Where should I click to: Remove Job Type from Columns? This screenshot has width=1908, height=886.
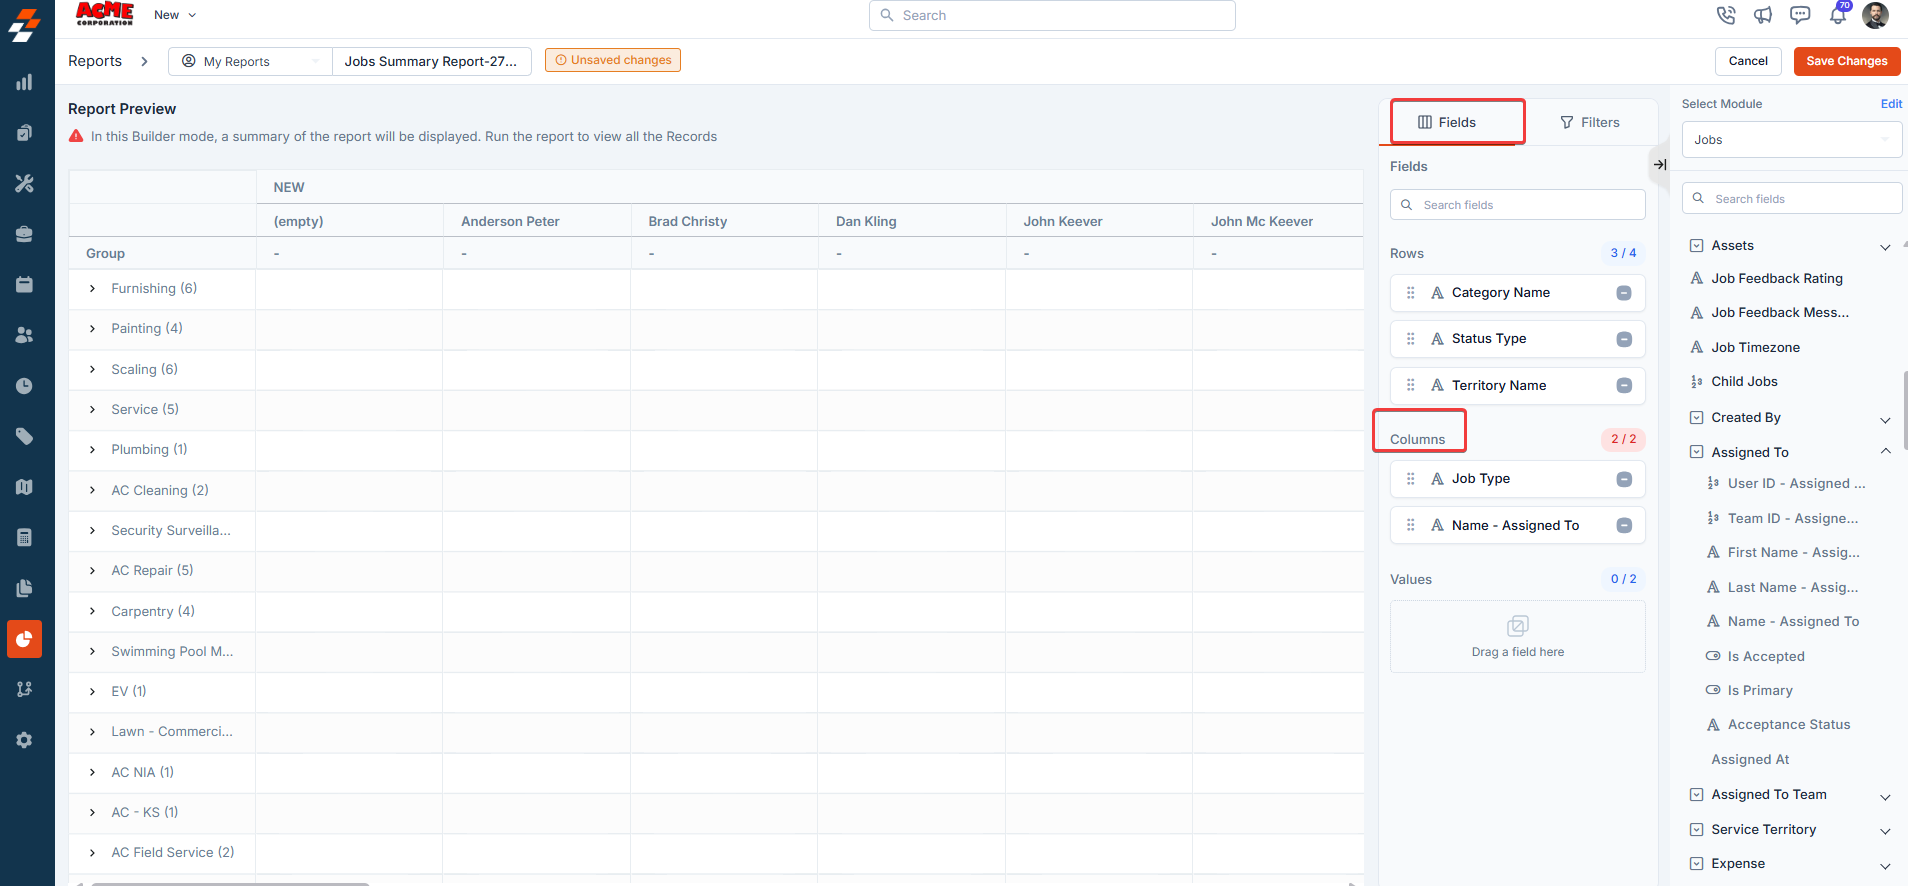1624,479
